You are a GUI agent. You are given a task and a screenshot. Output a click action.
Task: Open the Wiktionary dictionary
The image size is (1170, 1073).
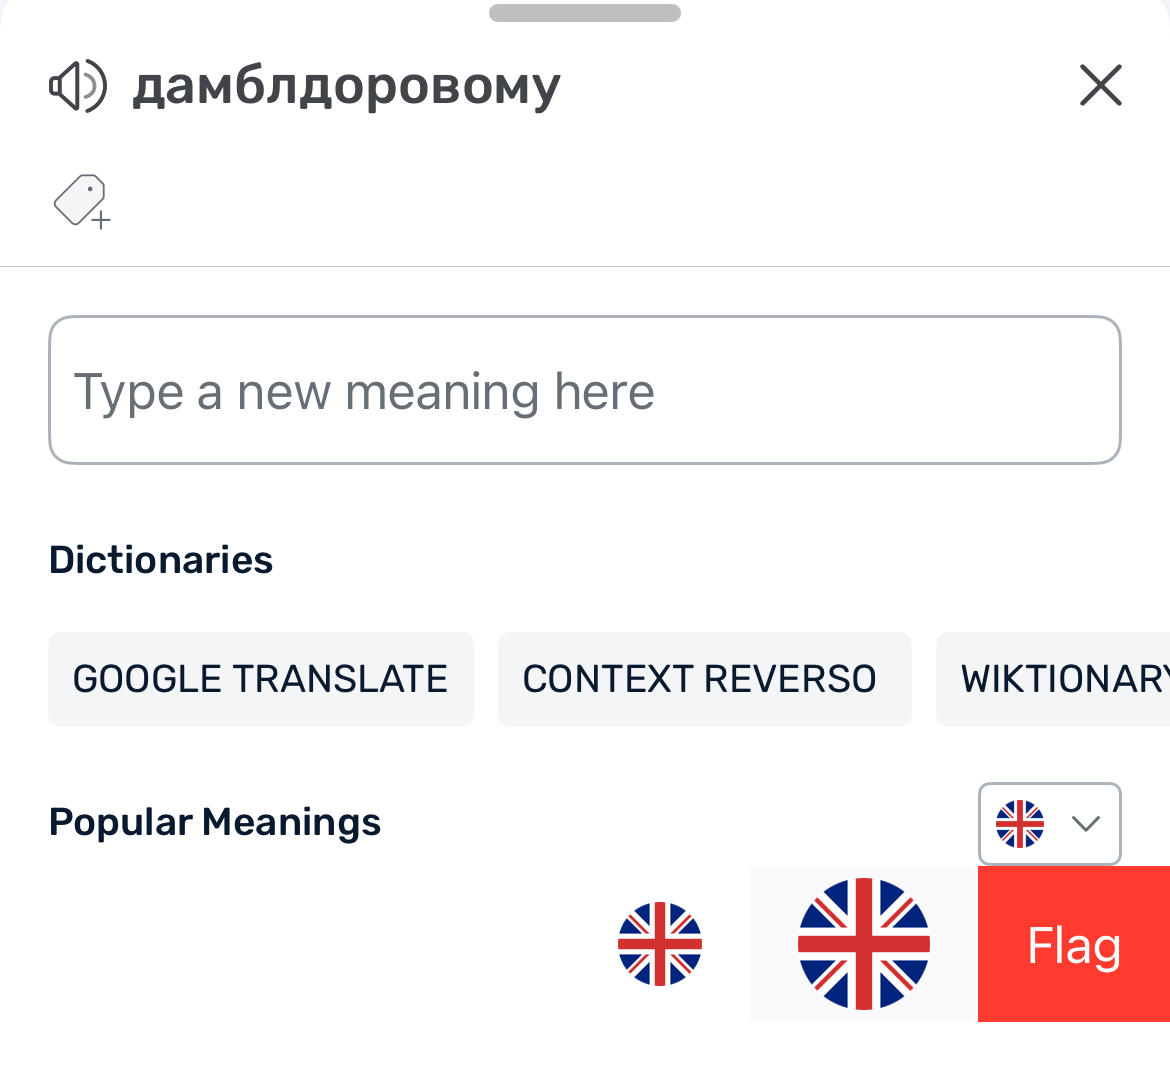tap(1053, 679)
